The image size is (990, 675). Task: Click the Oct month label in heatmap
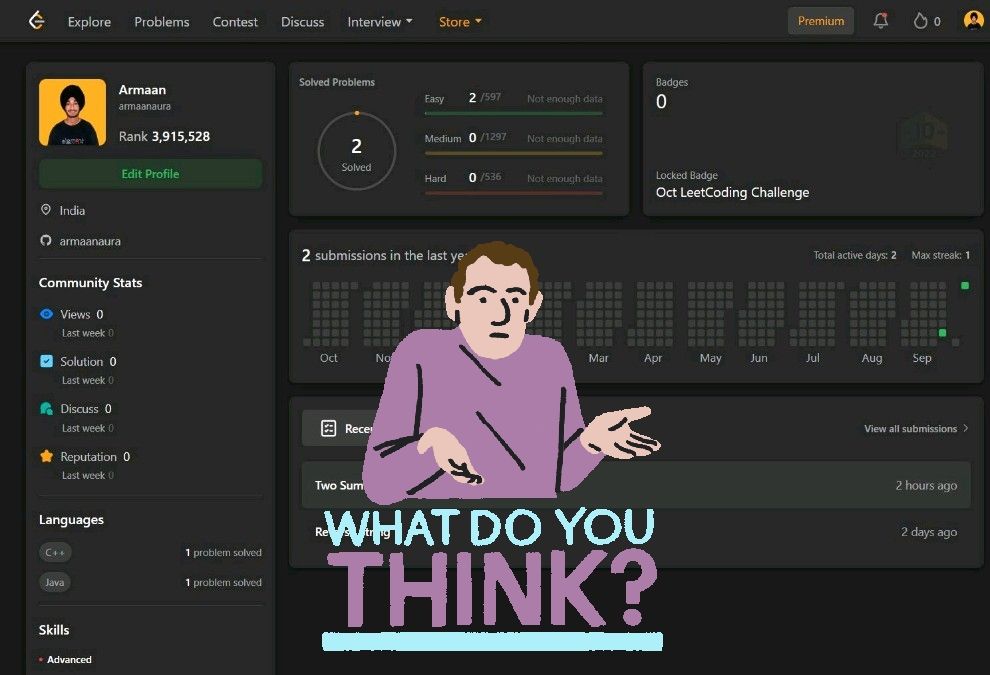pos(328,358)
